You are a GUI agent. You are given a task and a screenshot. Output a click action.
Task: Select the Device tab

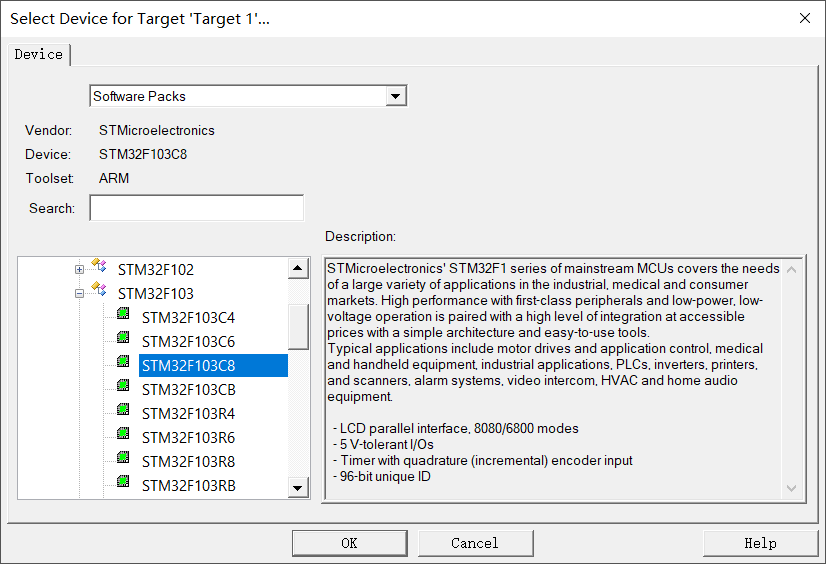click(x=38, y=54)
